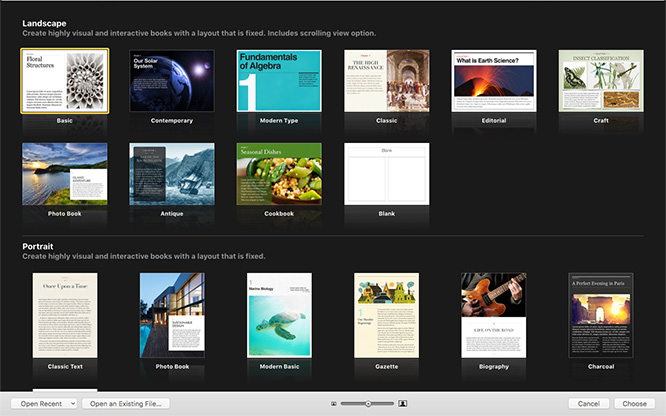The height and width of the screenshot is (416, 666).
Task: Pick the Modern Type algebra template
Action: (279, 81)
